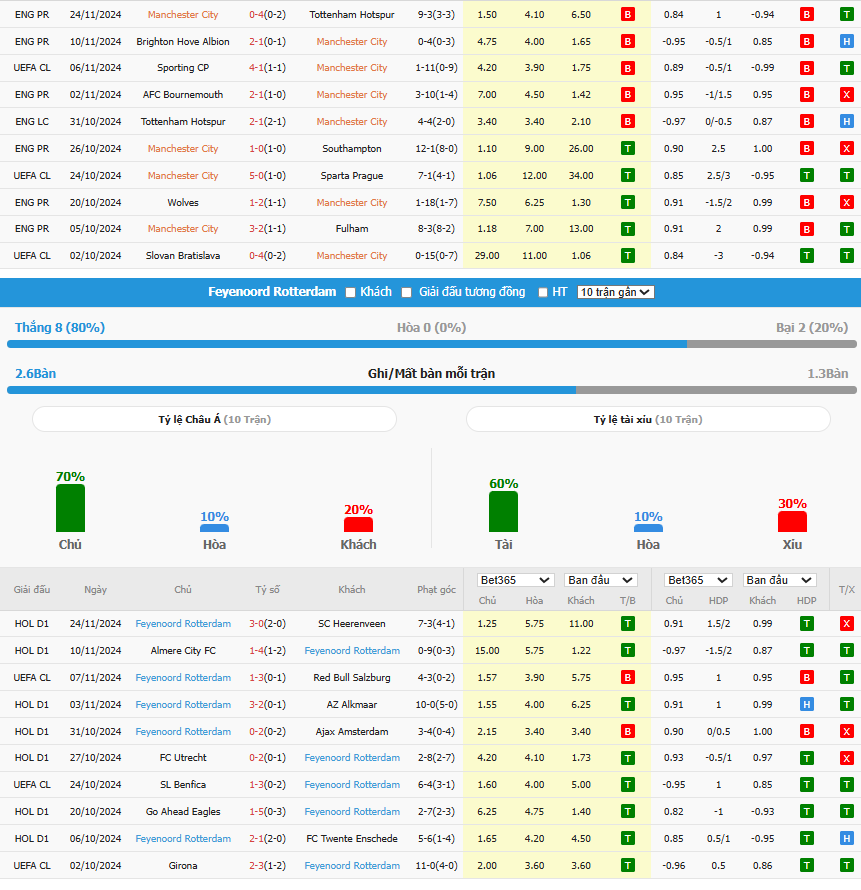
Task: Click the blue H badge in the AZ Alkmaar row
Action: point(807,704)
